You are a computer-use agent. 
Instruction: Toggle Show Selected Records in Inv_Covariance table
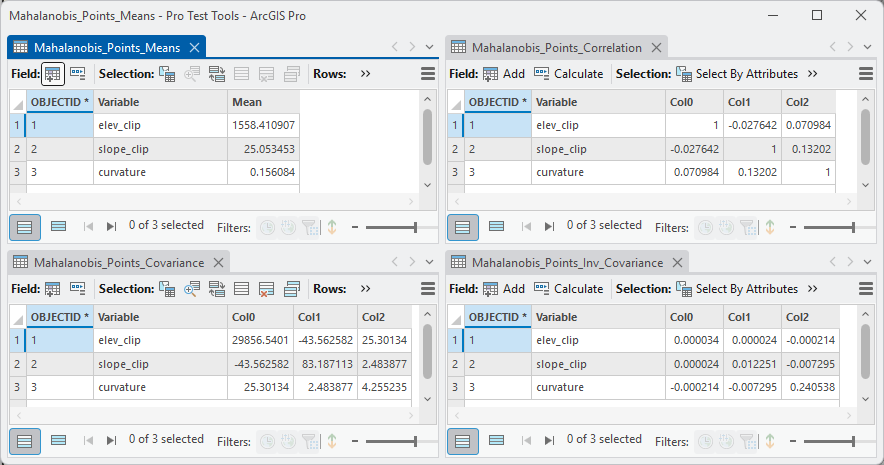pos(497,441)
